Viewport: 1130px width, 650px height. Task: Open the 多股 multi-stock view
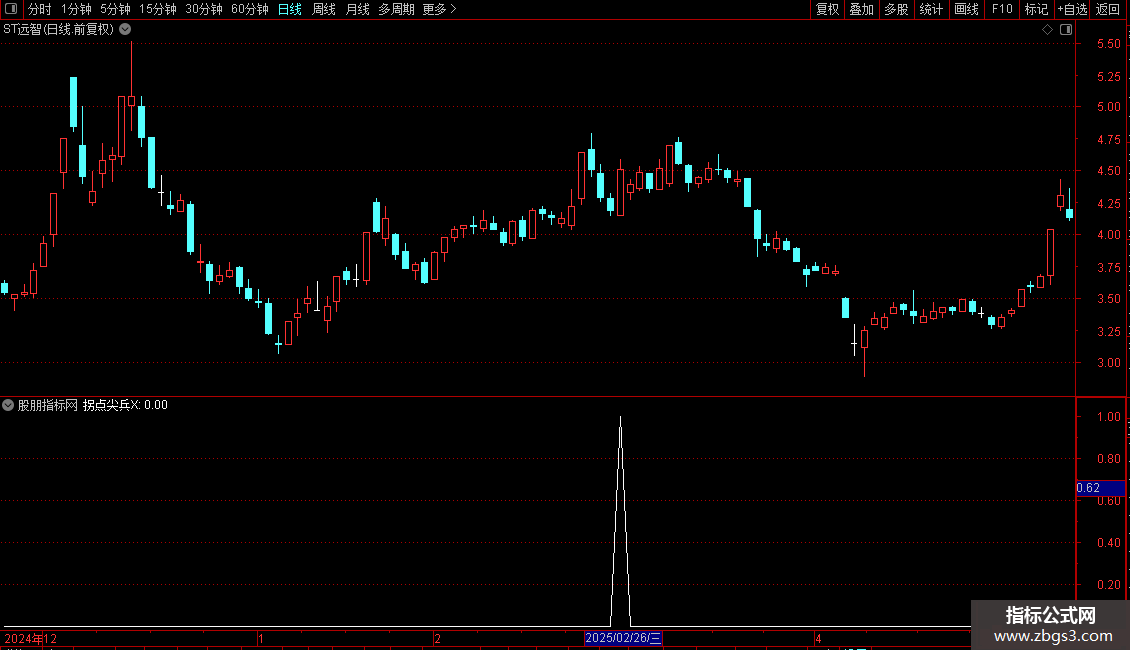click(896, 9)
